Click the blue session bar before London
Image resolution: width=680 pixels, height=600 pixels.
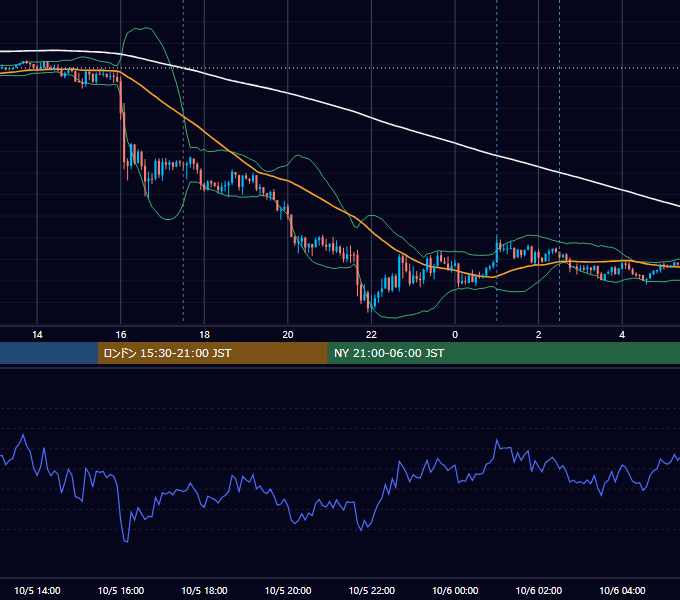[49, 353]
